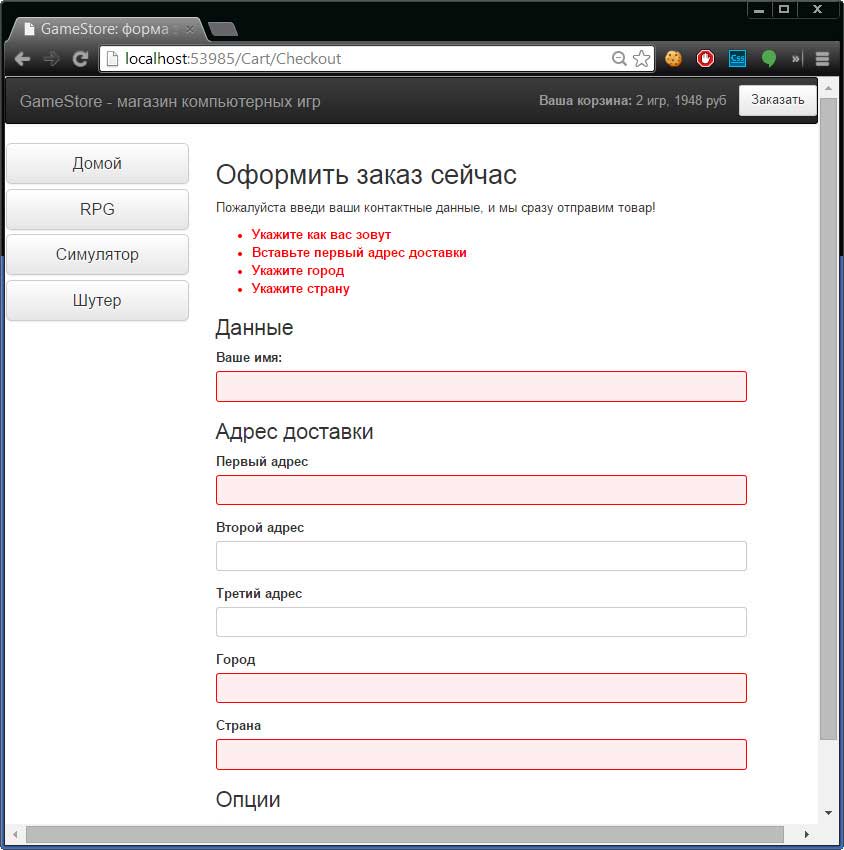Image resolution: width=844 pixels, height=850 pixels.
Task: Click the horizontal scrollbar left arrow
Action: click(15, 834)
